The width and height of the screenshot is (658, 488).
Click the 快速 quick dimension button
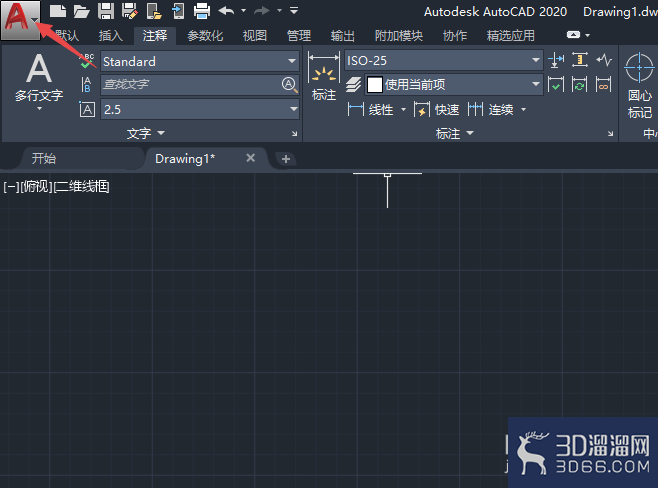[x=436, y=110]
